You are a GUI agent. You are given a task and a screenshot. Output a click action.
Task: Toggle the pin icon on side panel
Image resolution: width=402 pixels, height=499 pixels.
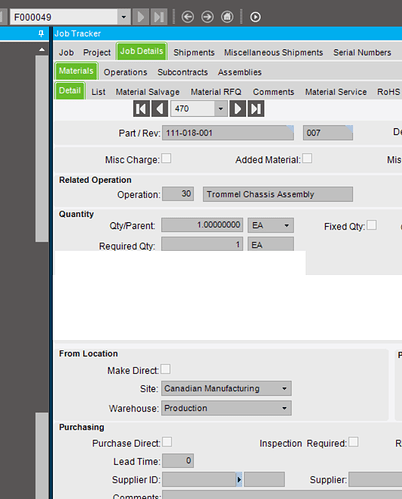(41, 33)
